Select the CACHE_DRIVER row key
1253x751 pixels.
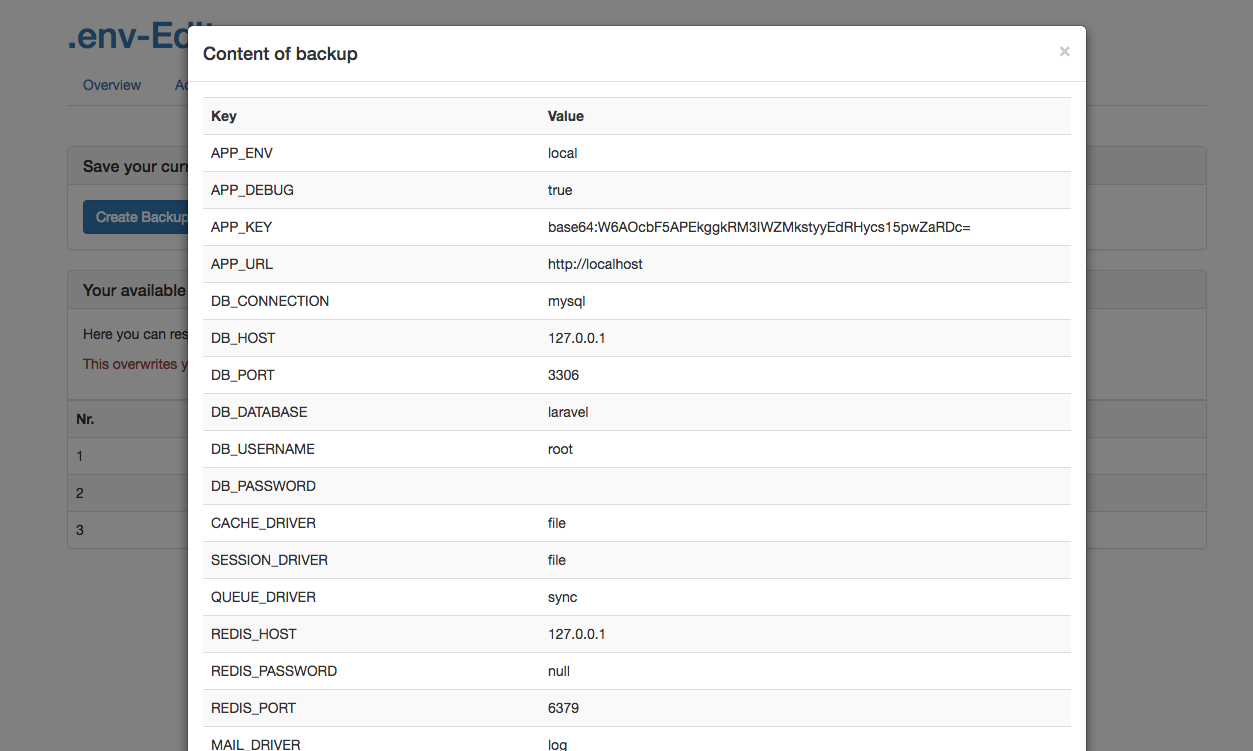tap(263, 523)
